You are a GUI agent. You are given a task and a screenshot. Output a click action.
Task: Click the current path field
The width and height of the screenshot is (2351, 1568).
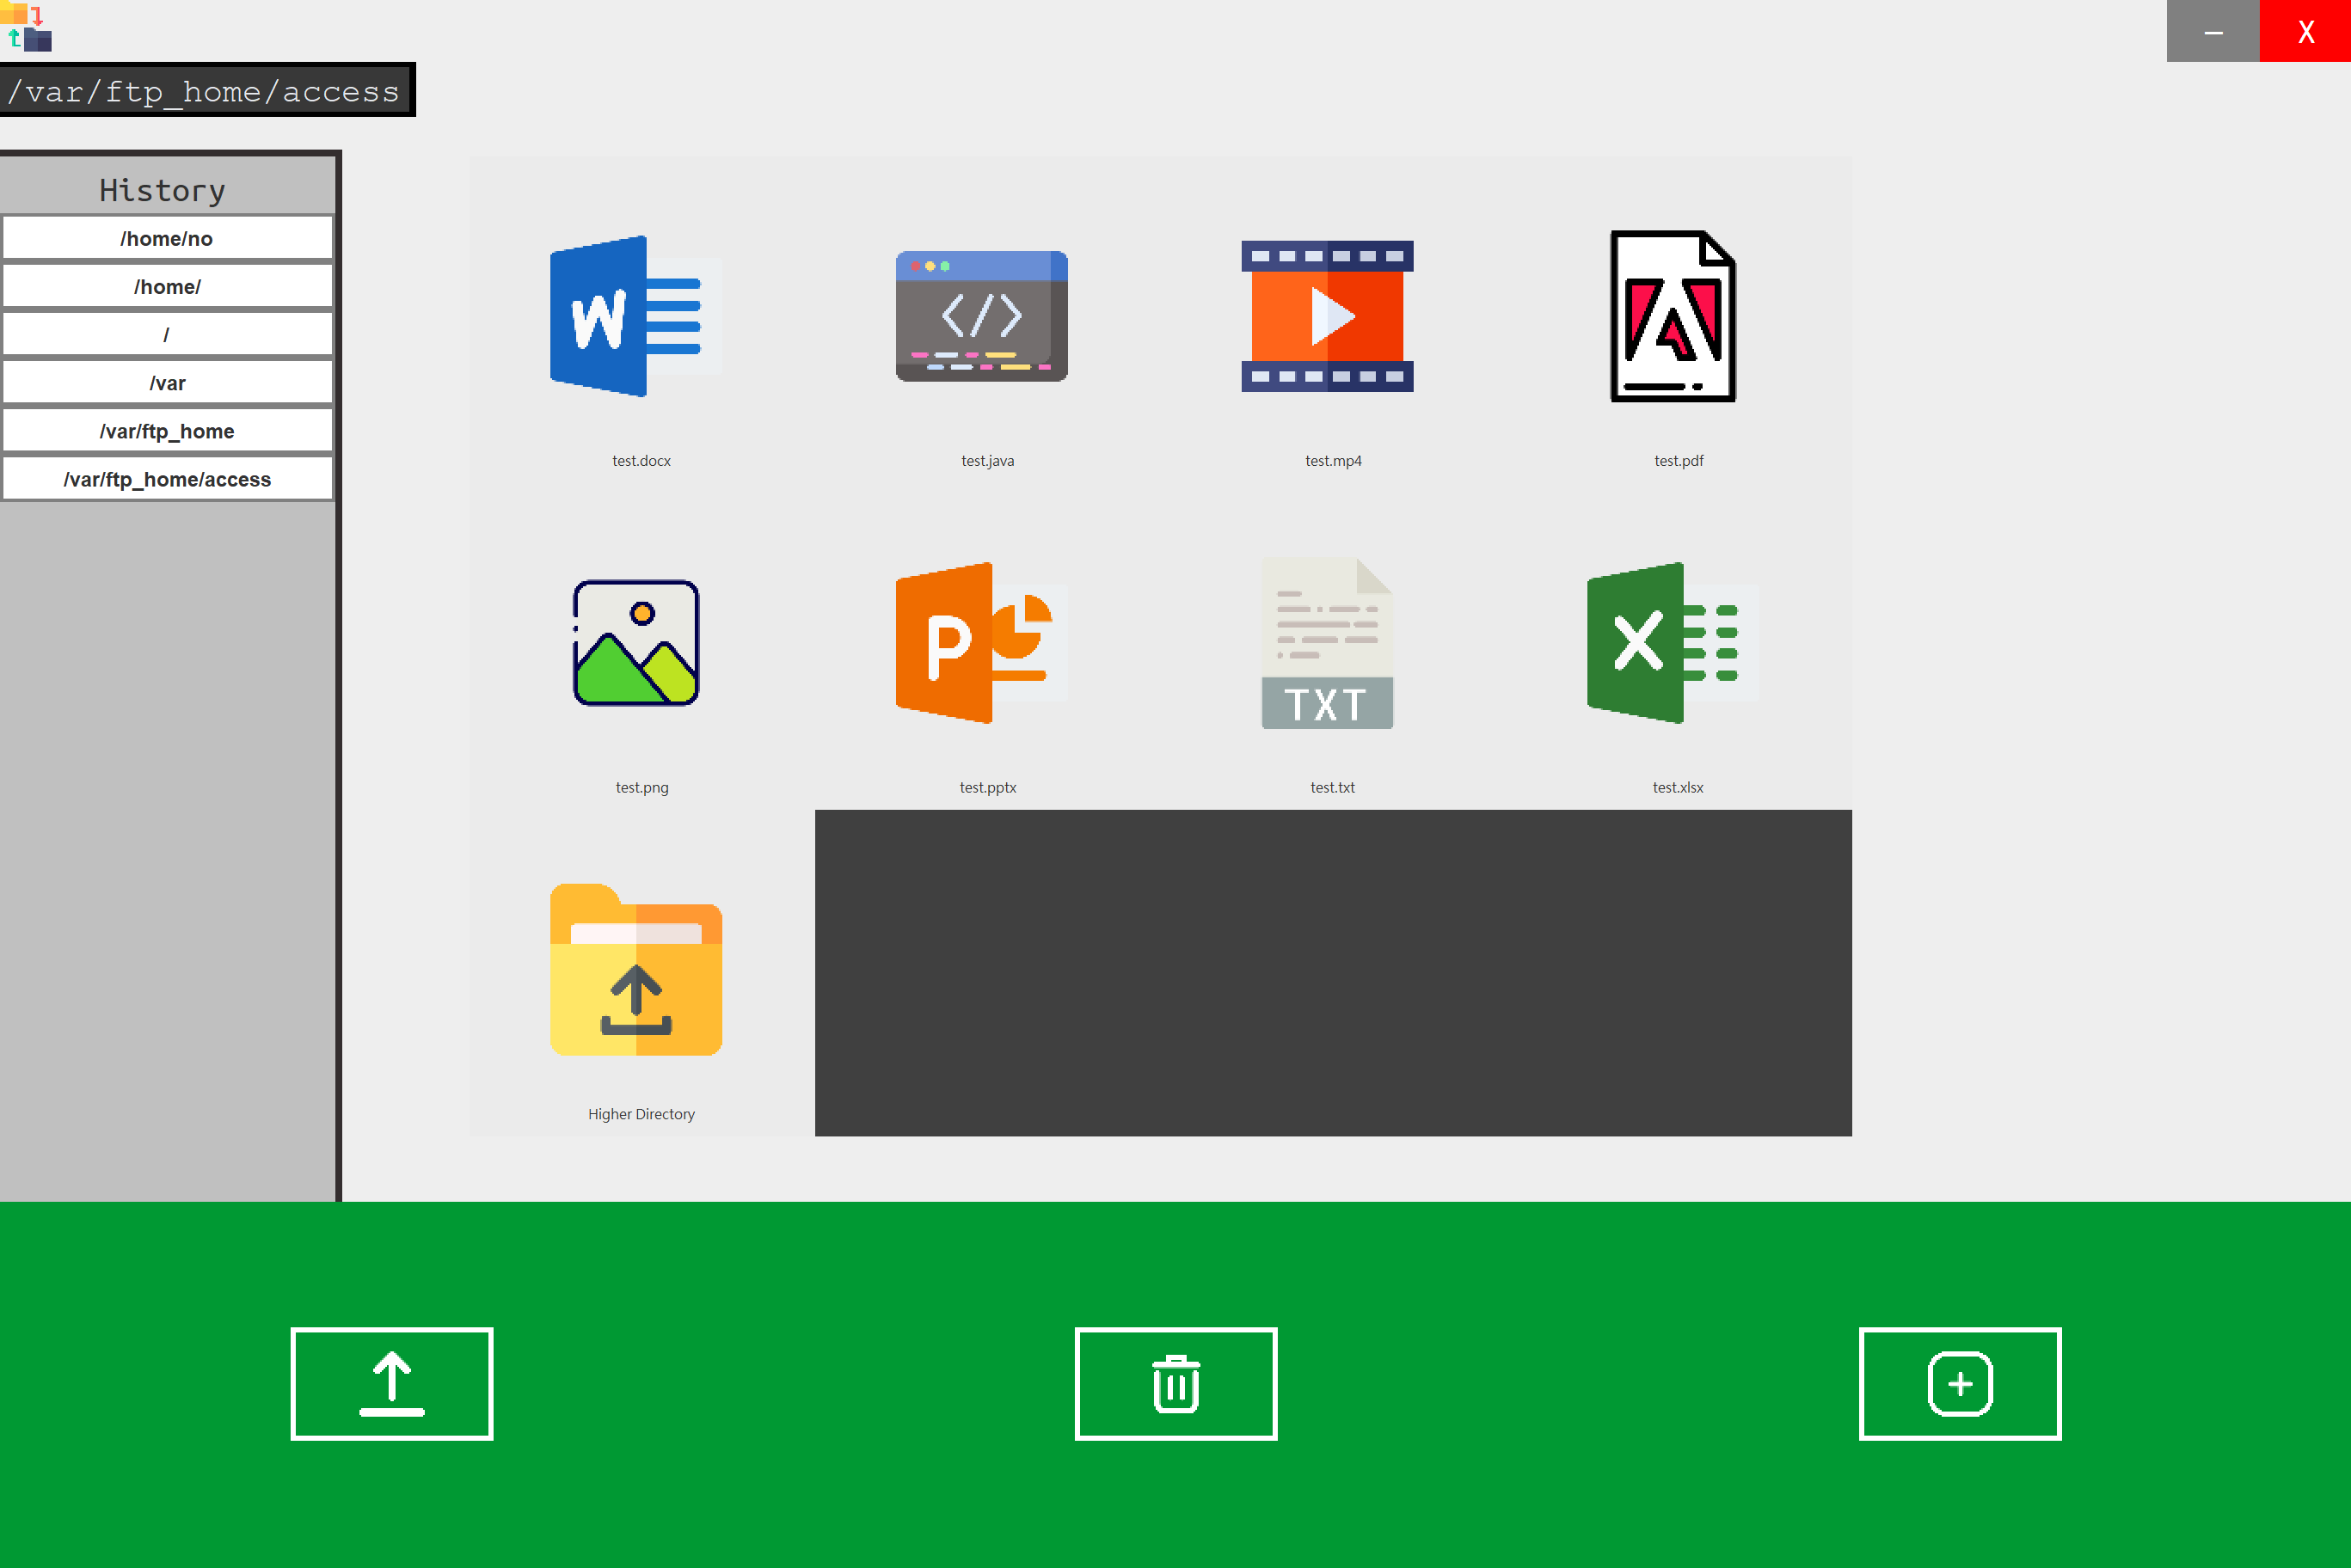[x=206, y=90]
